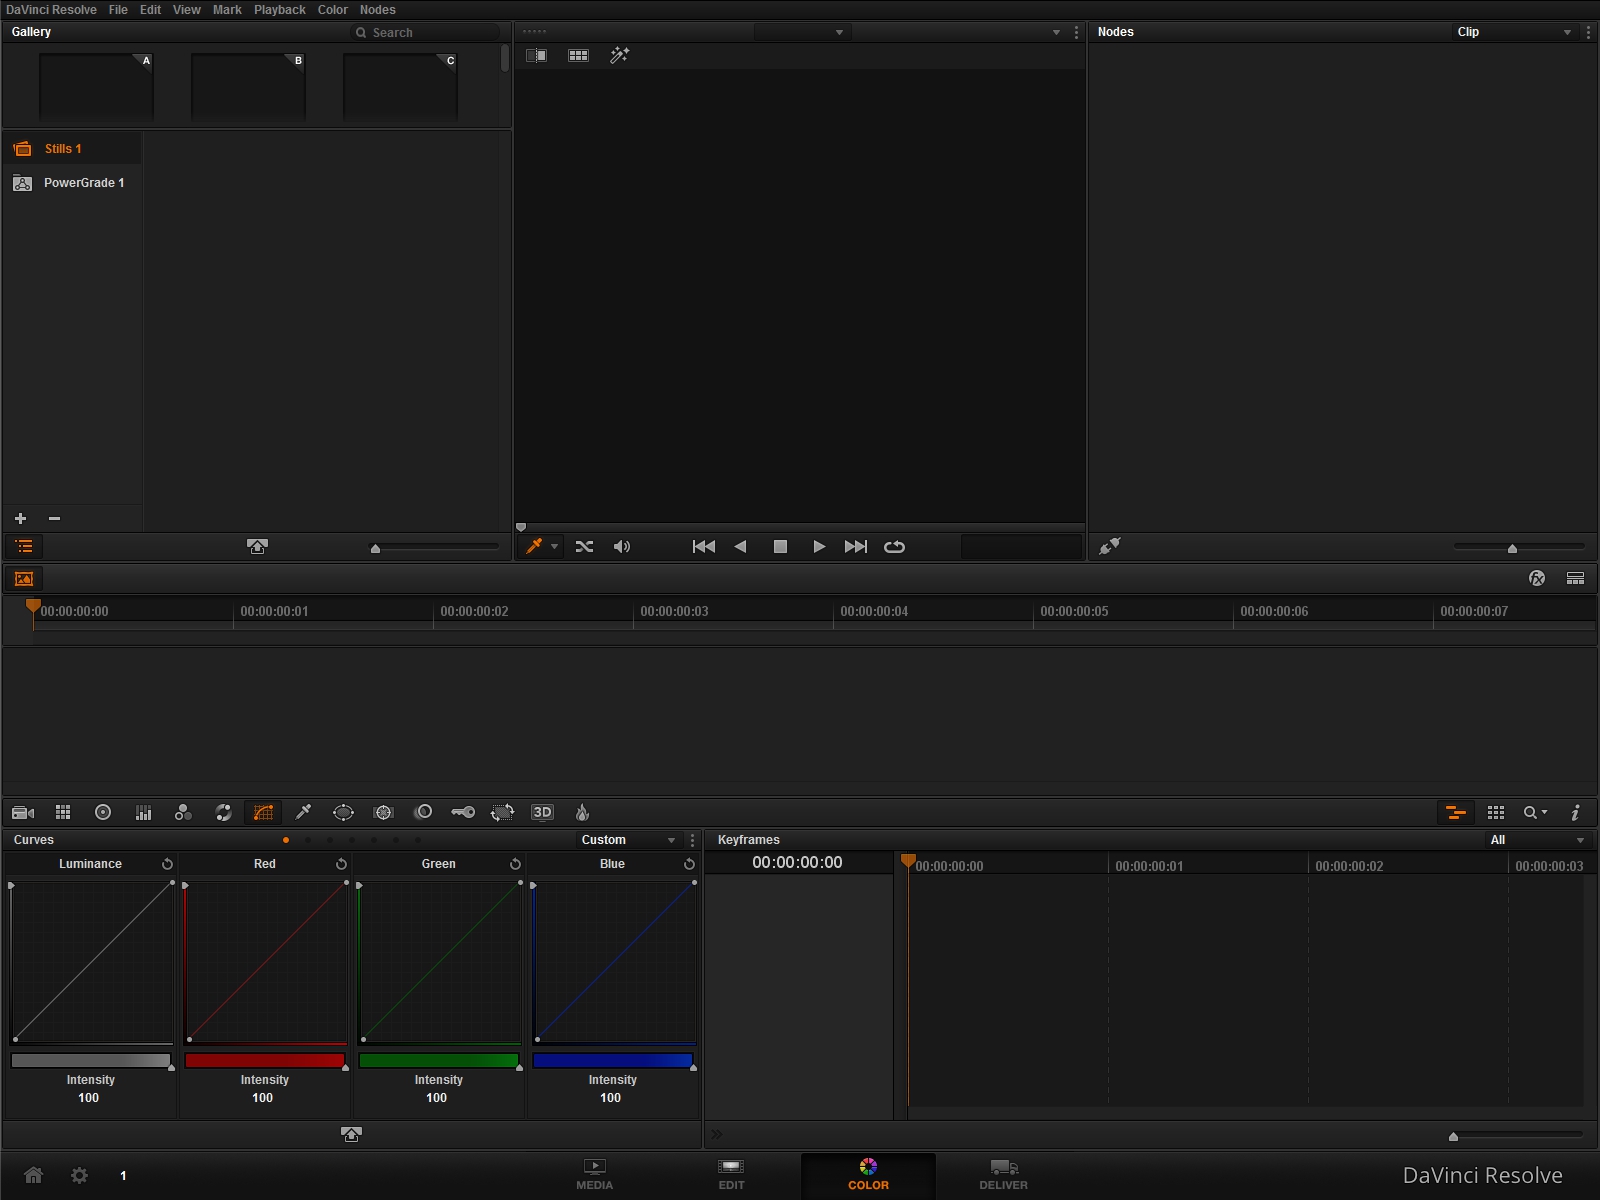Open the Color Wheels palette
Screen dimensions: 1600x1200
(x=103, y=812)
